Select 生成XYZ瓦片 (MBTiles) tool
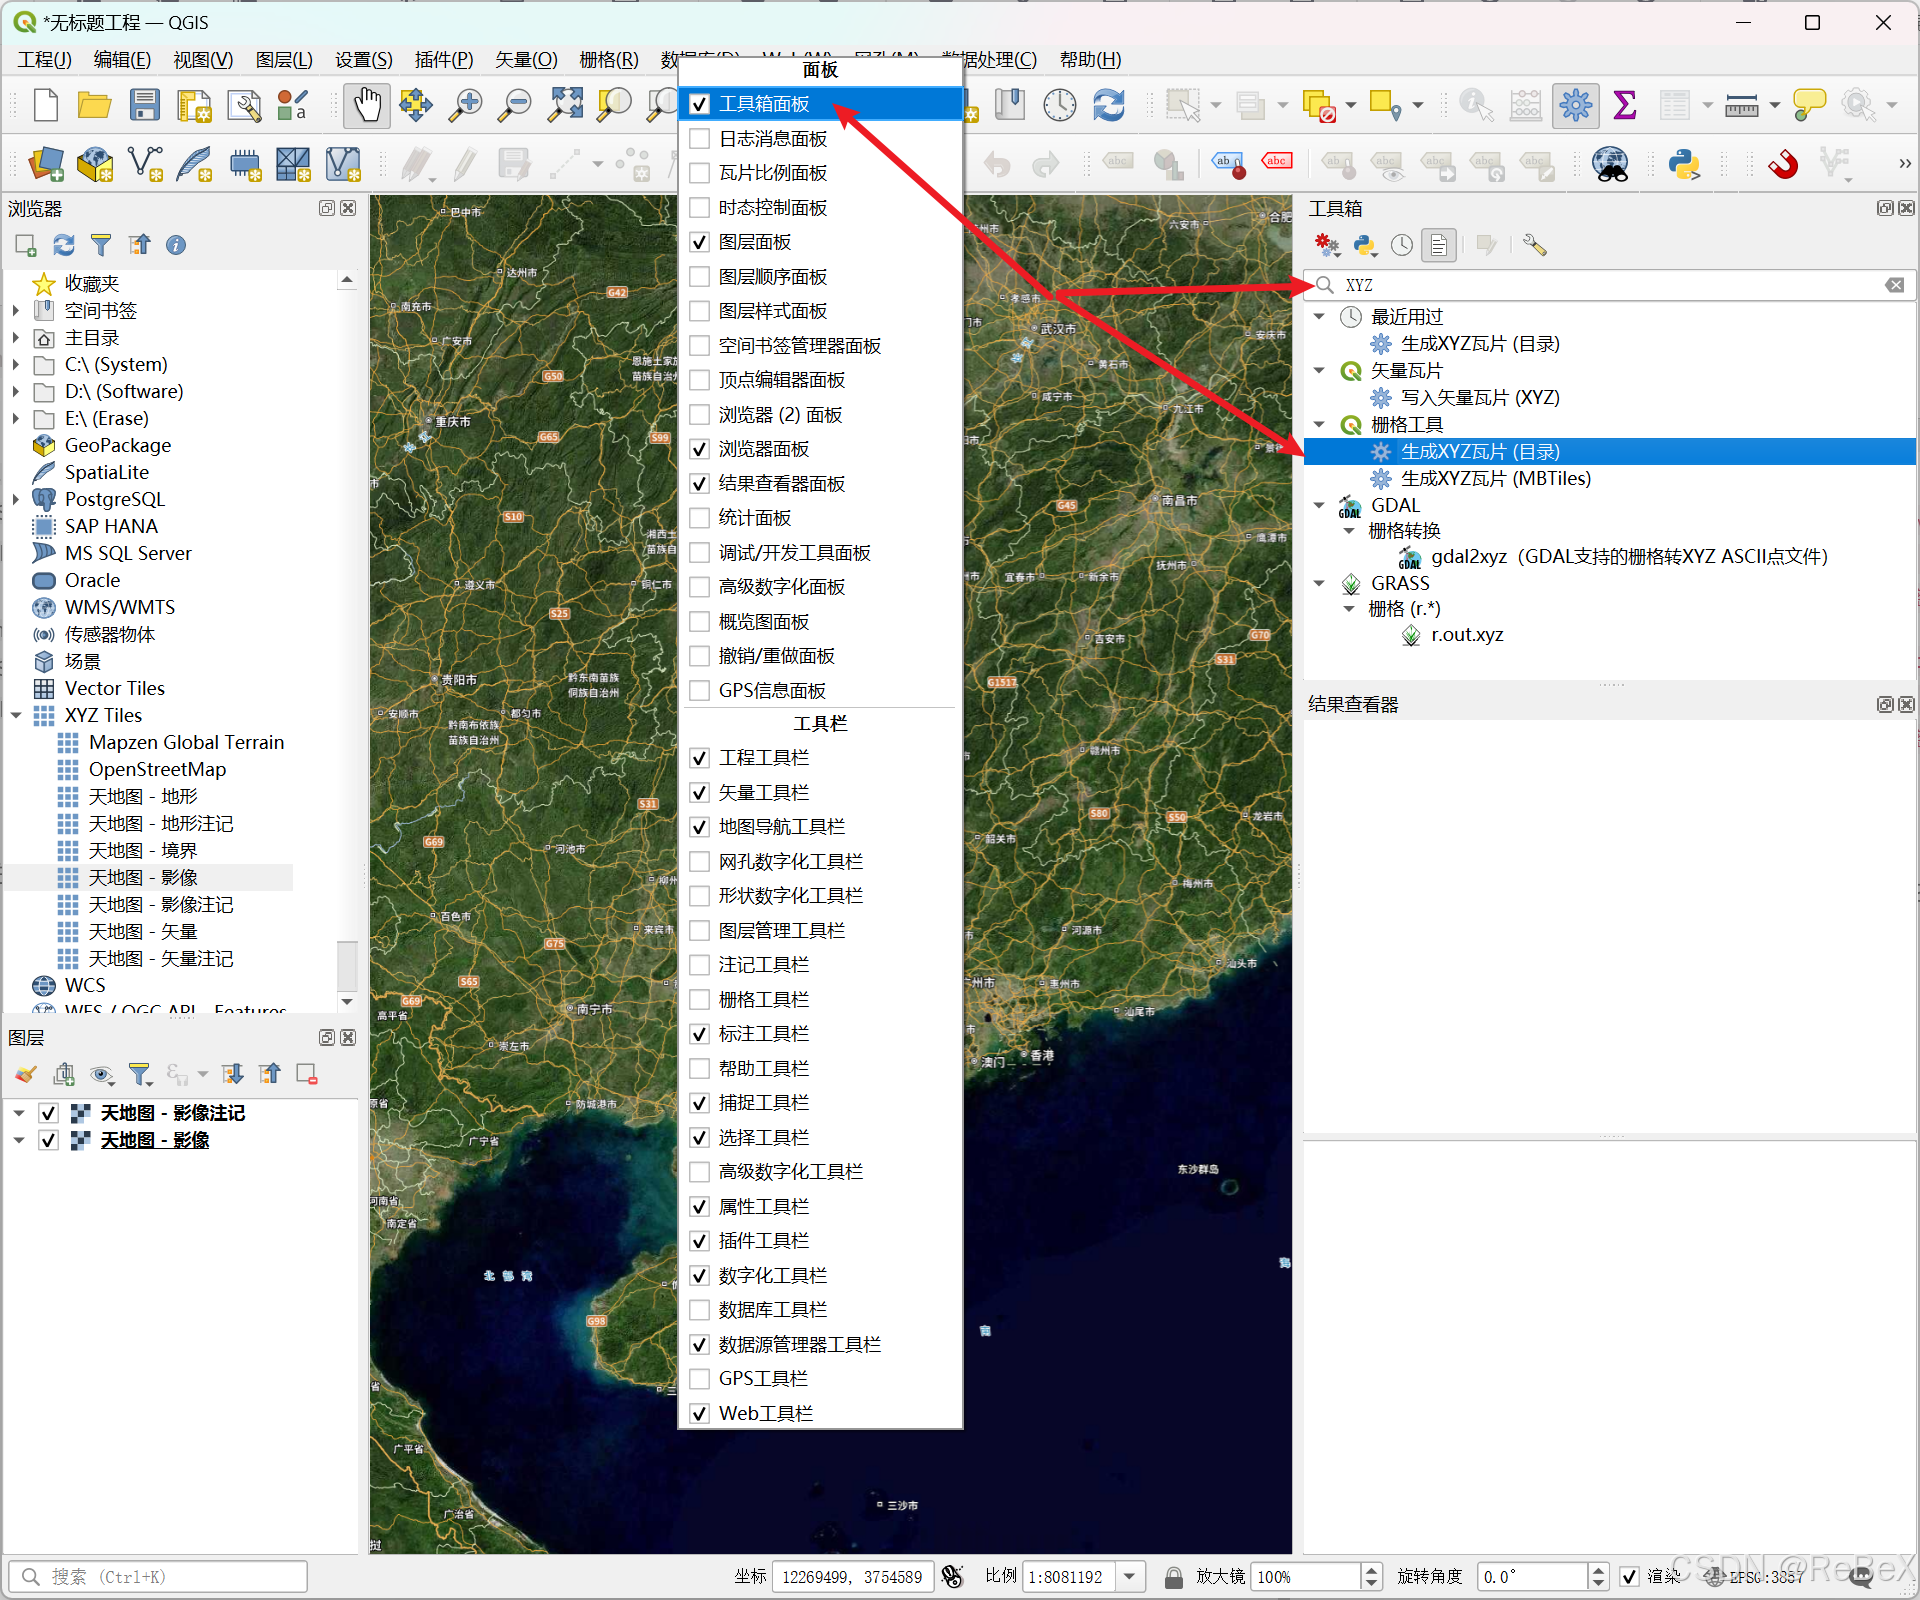The width and height of the screenshot is (1920, 1600). (x=1495, y=478)
